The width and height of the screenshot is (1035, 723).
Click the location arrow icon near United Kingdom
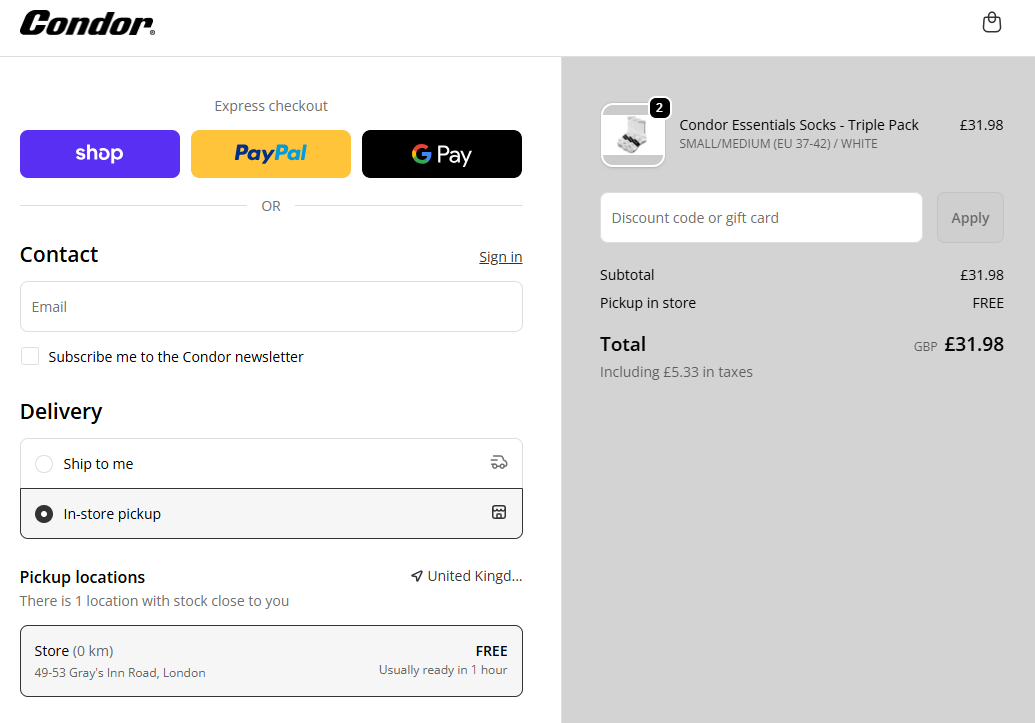[417, 576]
